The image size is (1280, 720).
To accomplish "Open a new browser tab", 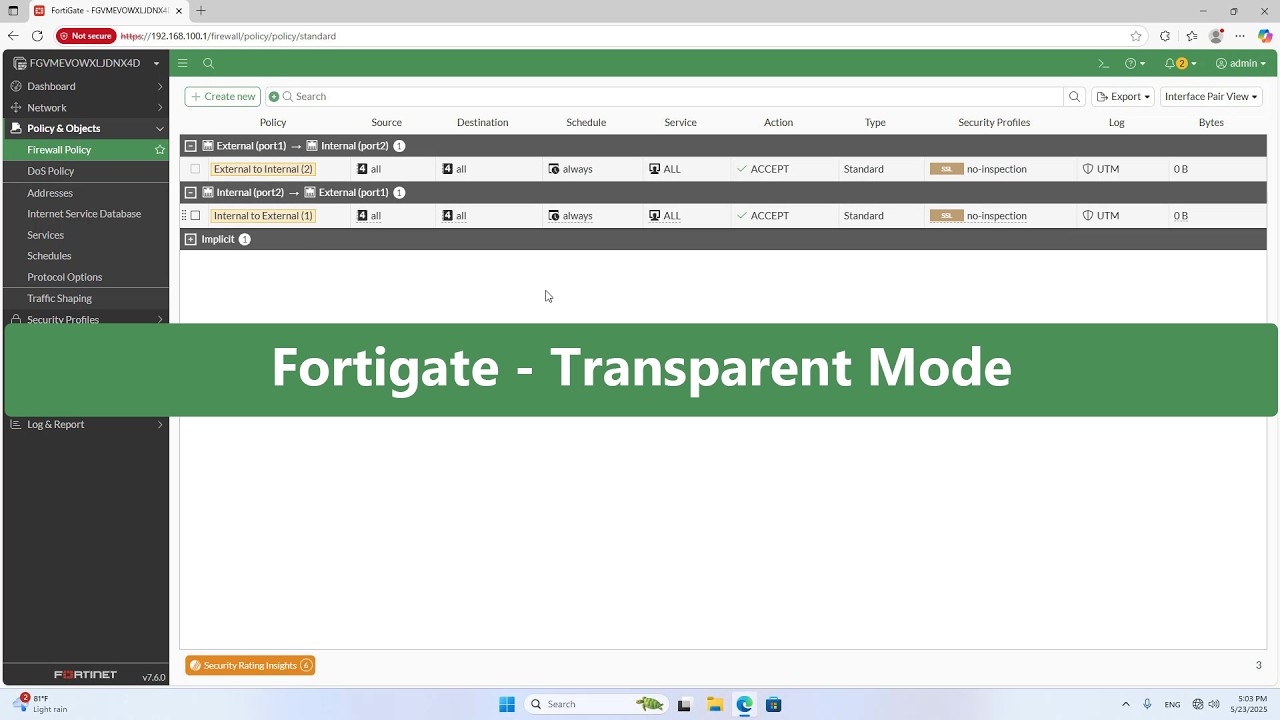I will pyautogui.click(x=201, y=11).
